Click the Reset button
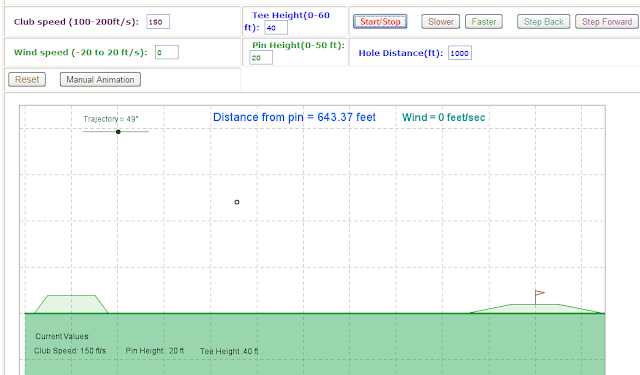 tap(27, 80)
